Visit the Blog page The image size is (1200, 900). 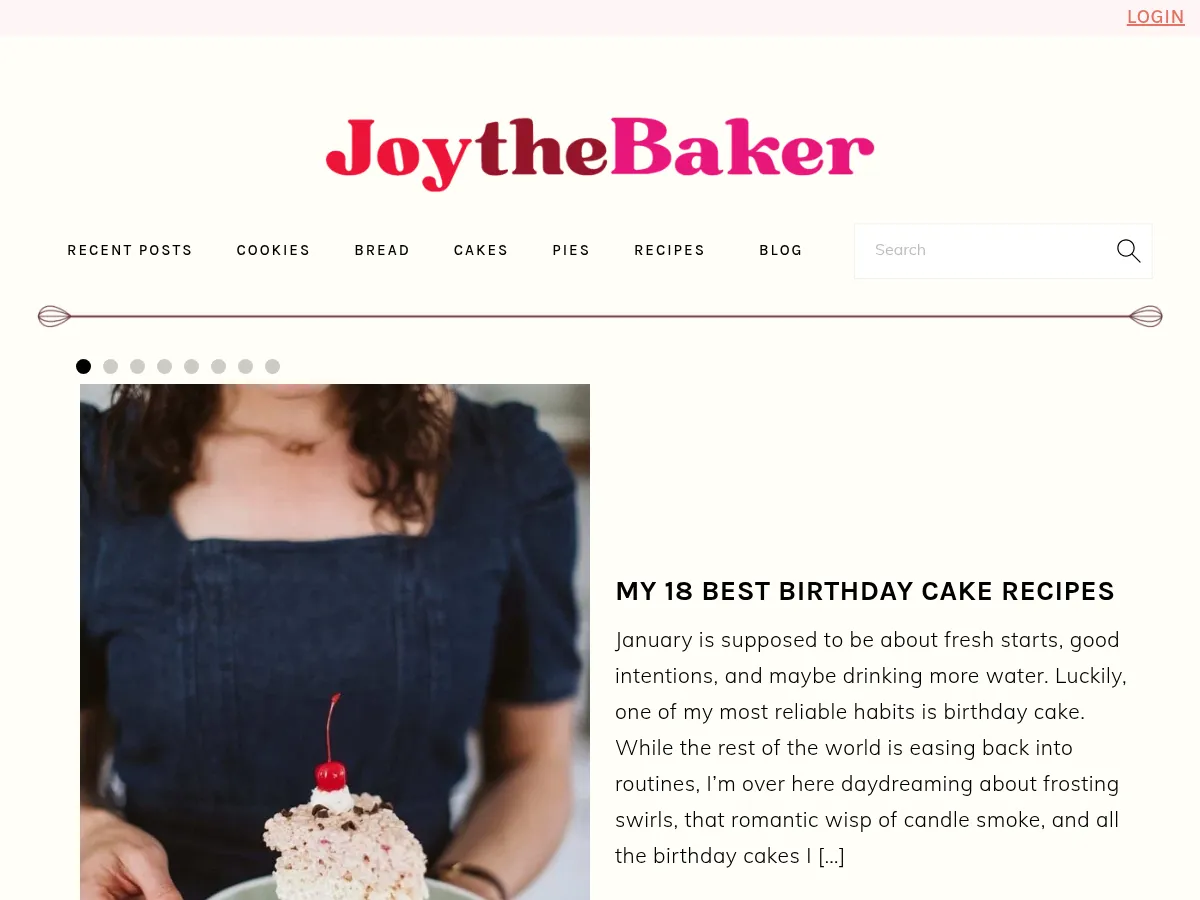[x=781, y=250]
